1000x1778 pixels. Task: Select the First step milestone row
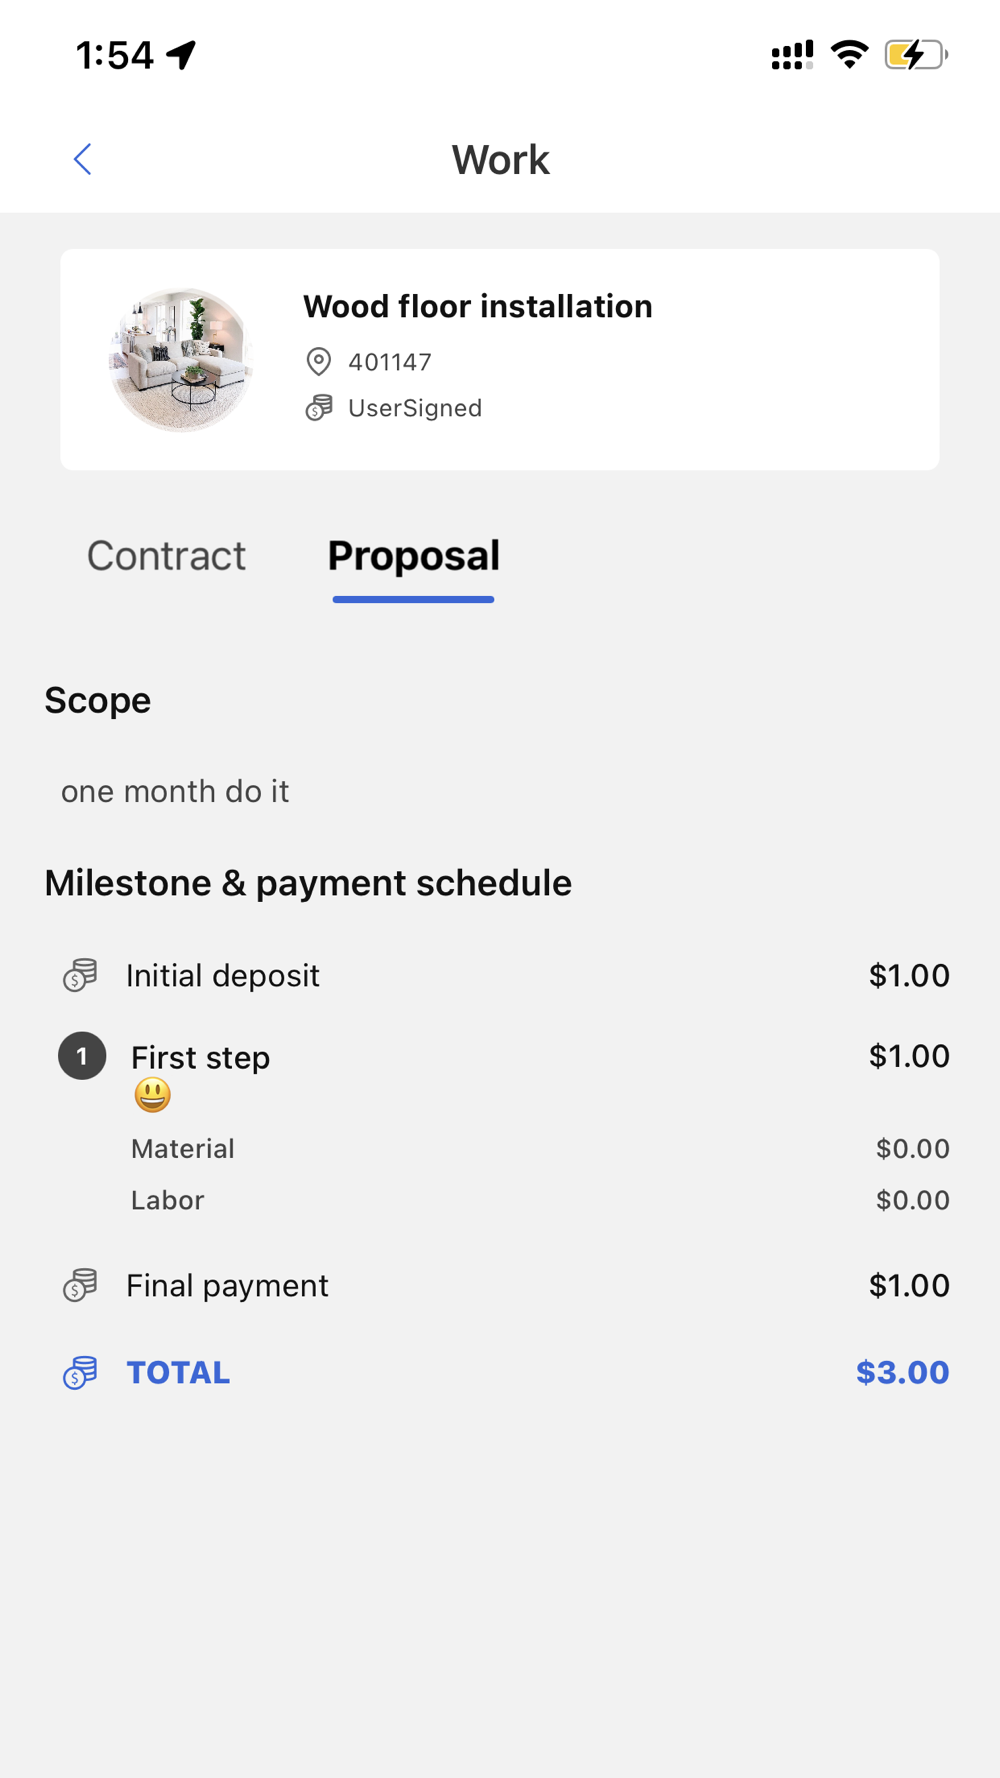[x=201, y=1057]
